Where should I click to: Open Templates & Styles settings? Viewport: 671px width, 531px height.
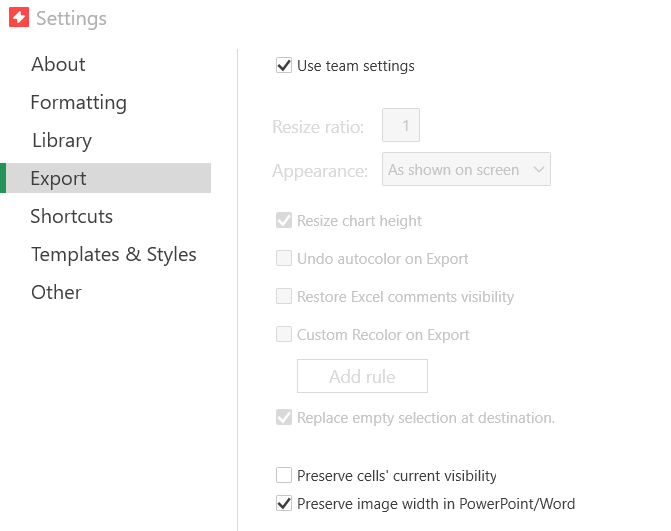coord(114,254)
